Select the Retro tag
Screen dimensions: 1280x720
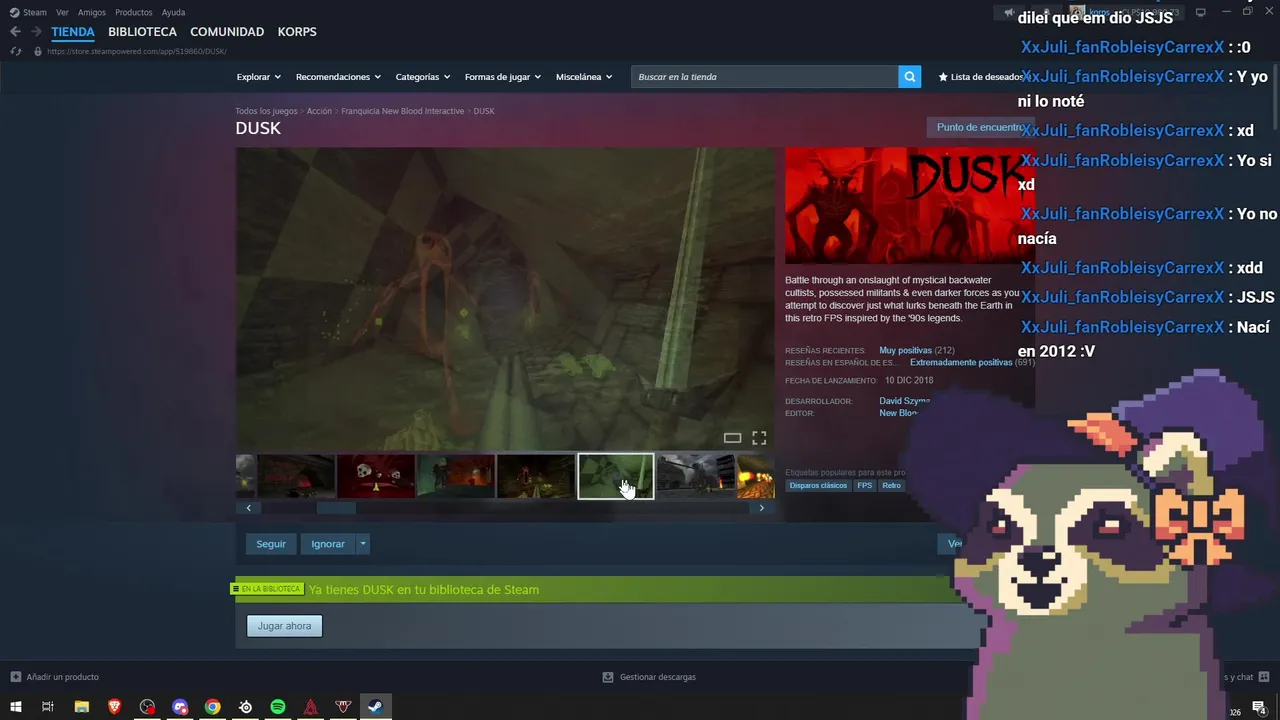[891, 486]
